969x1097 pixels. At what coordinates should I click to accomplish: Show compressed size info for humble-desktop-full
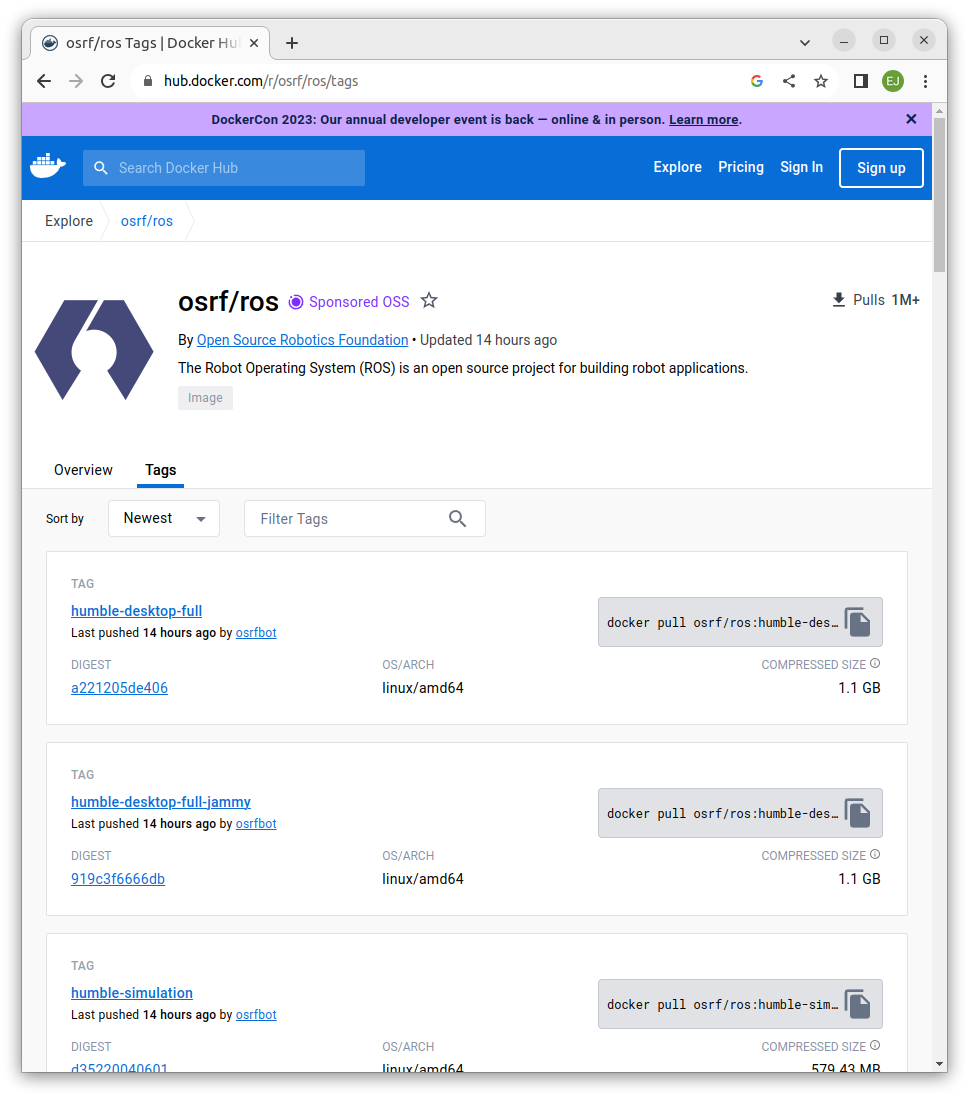[x=875, y=663]
